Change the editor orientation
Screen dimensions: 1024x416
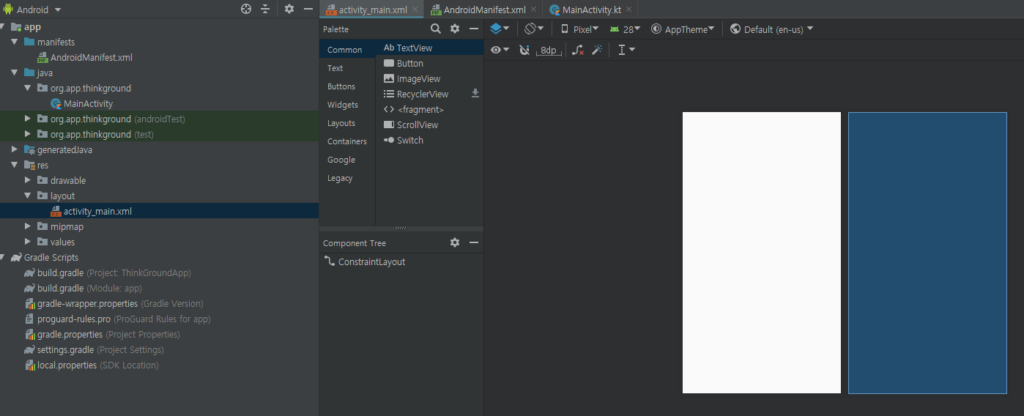point(534,29)
